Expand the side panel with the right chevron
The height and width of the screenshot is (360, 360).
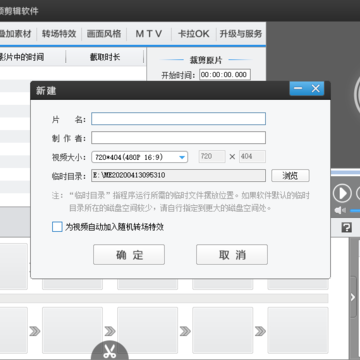tap(353, 297)
